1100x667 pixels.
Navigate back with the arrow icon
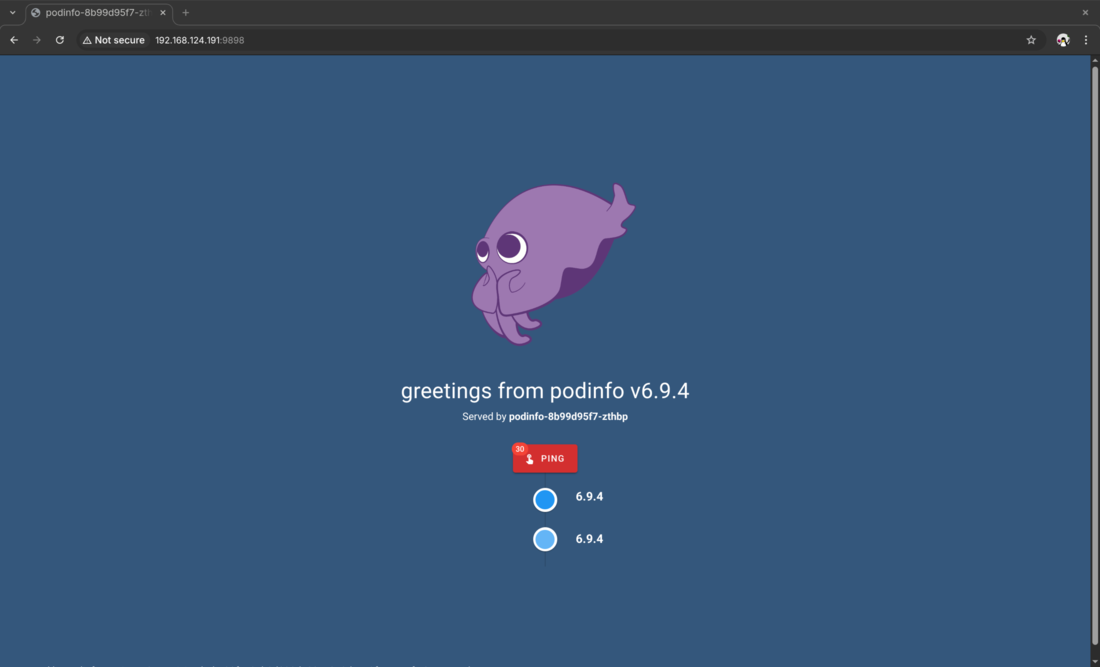[13, 40]
